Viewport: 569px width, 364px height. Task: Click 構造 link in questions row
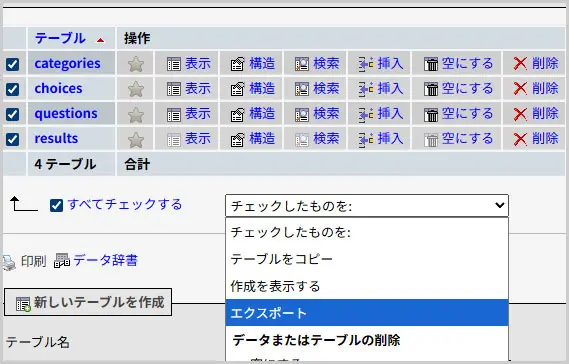click(x=262, y=114)
